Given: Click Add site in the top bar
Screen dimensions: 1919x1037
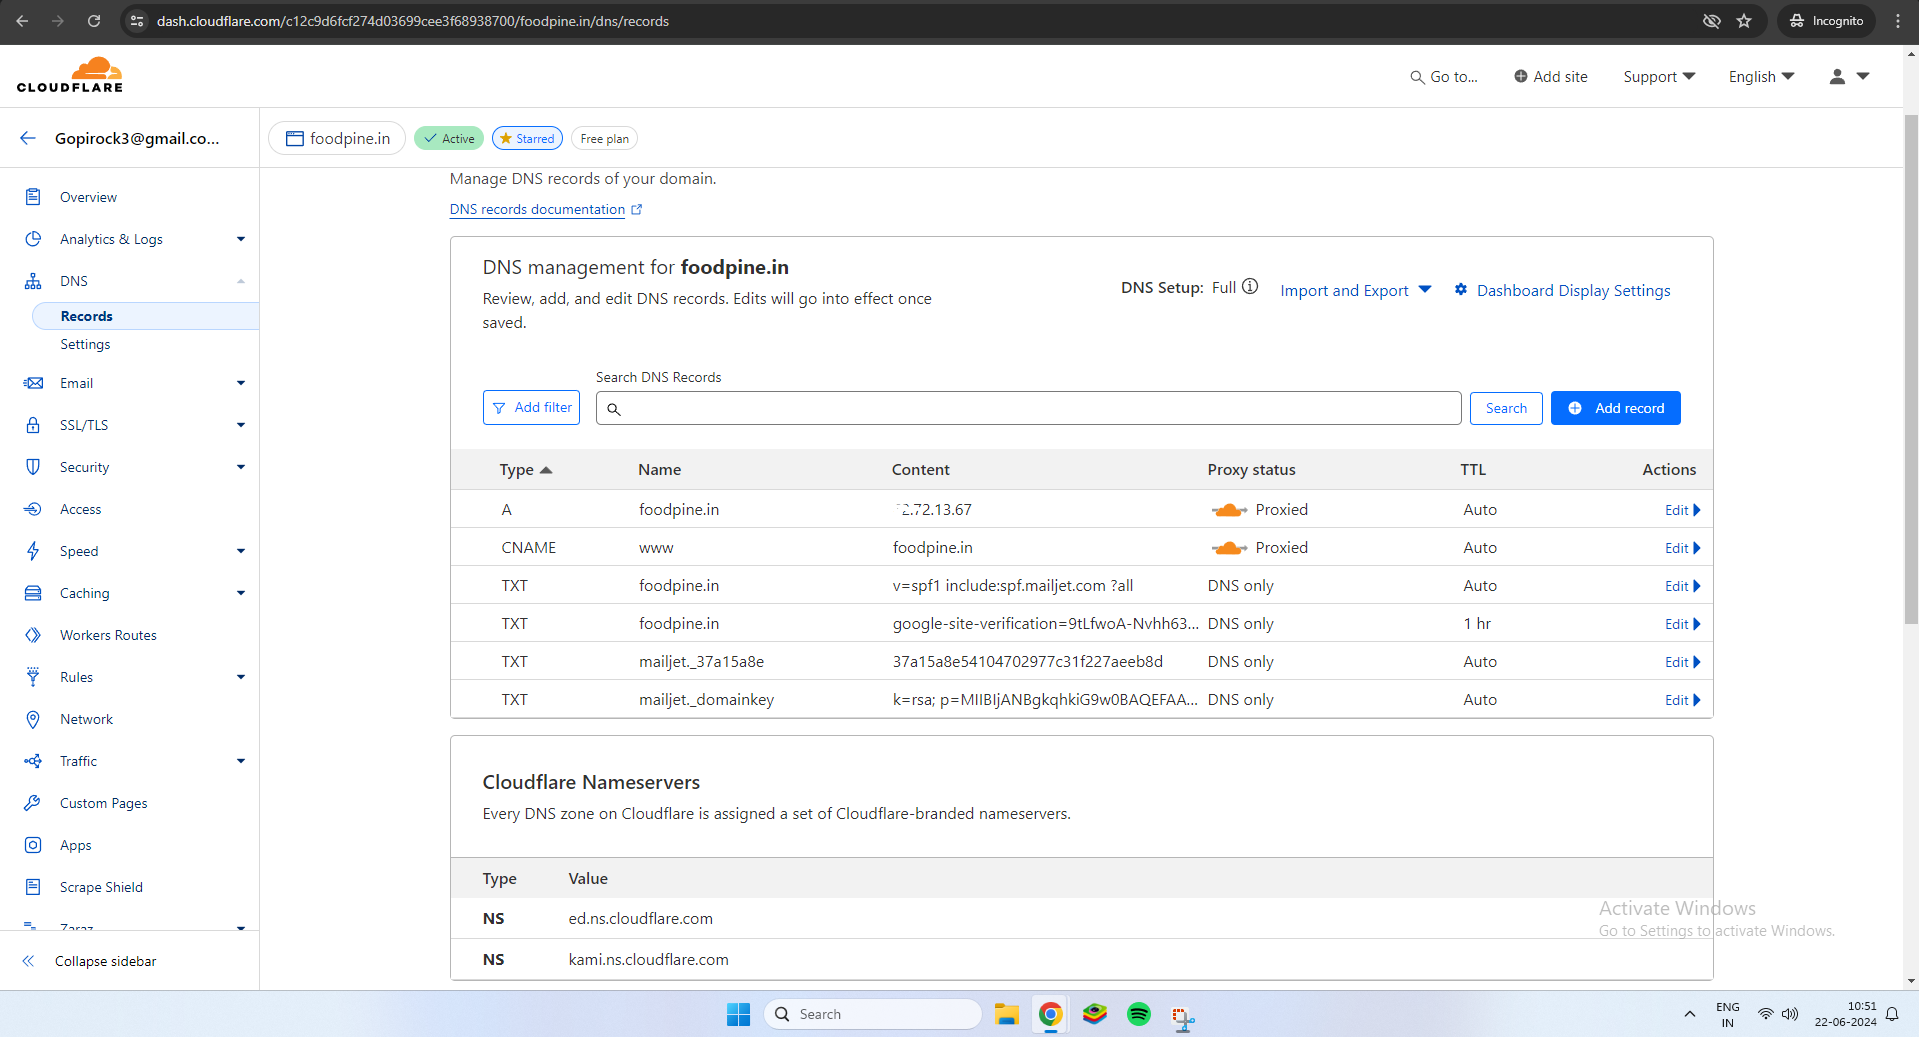Looking at the screenshot, I should 1550,77.
